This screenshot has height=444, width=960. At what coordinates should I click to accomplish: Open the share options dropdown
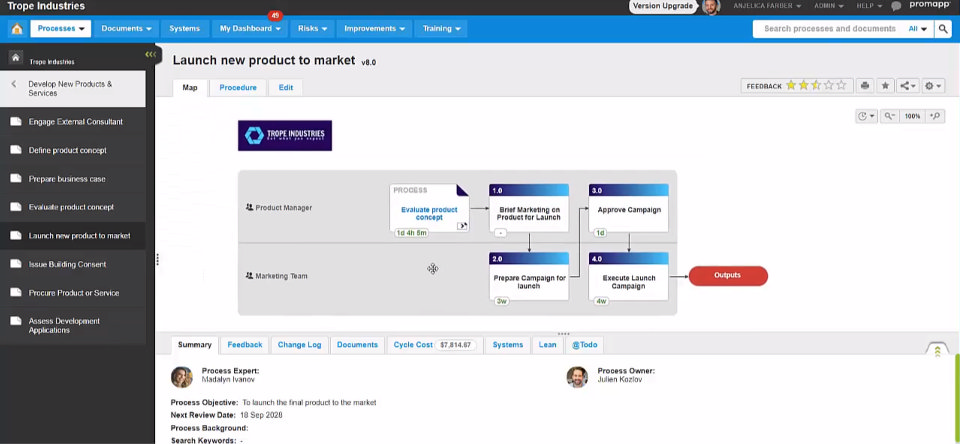click(907, 86)
